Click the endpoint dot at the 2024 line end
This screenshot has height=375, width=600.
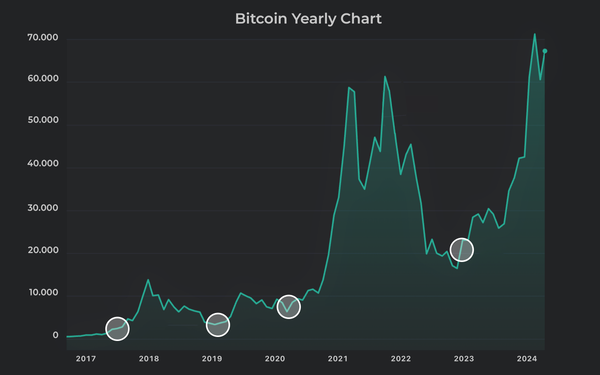[545, 51]
